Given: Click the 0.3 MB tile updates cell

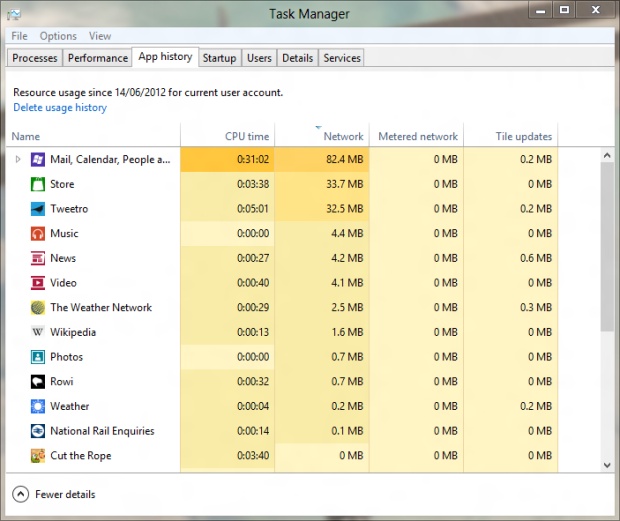Looking at the screenshot, I should 510,308.
